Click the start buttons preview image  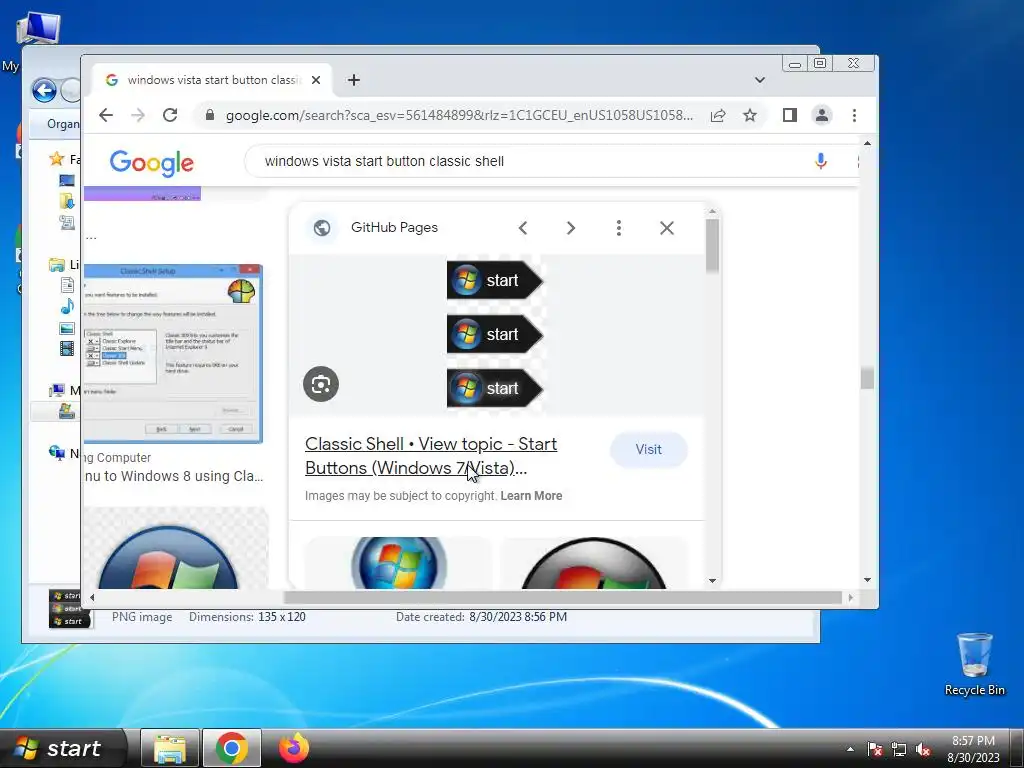point(495,334)
